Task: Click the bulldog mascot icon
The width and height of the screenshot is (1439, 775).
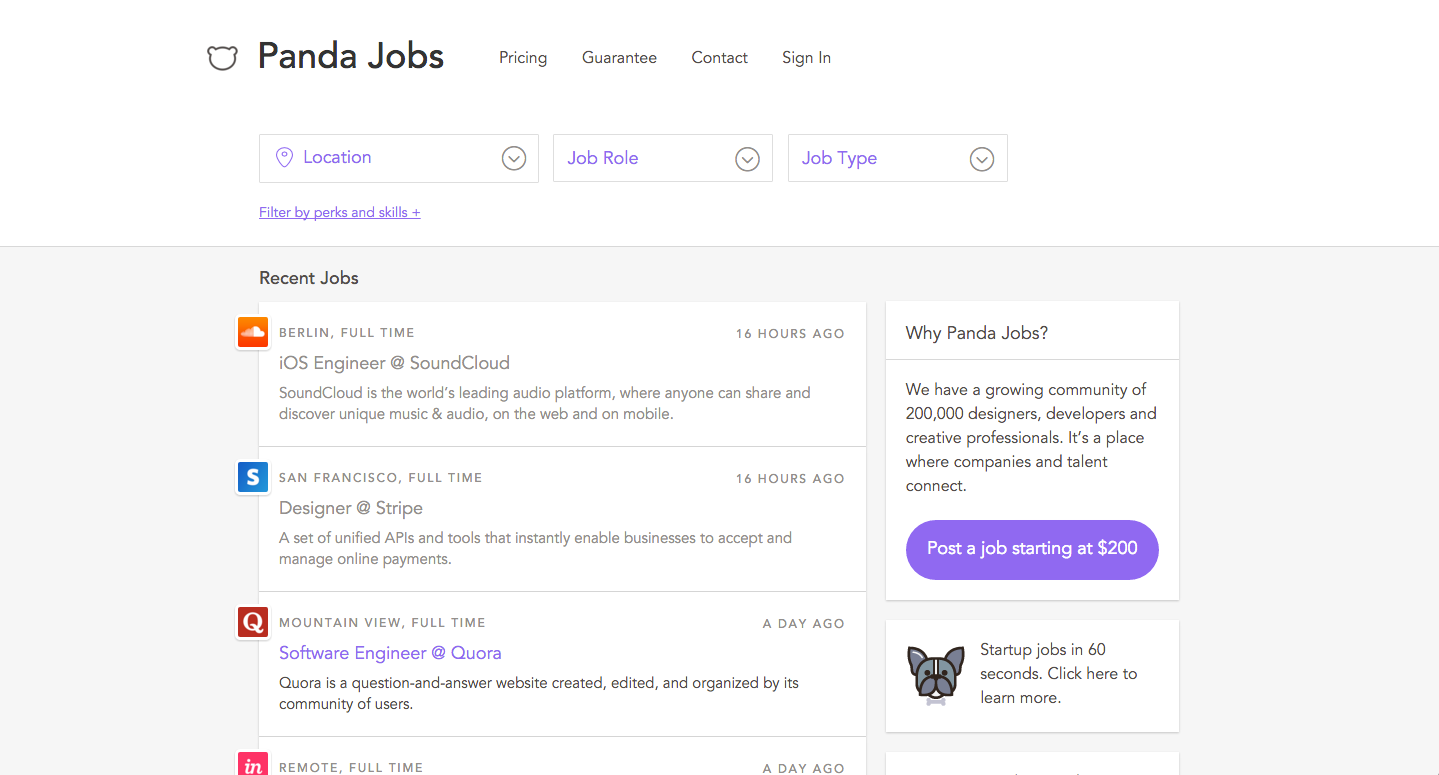Action: (x=936, y=675)
